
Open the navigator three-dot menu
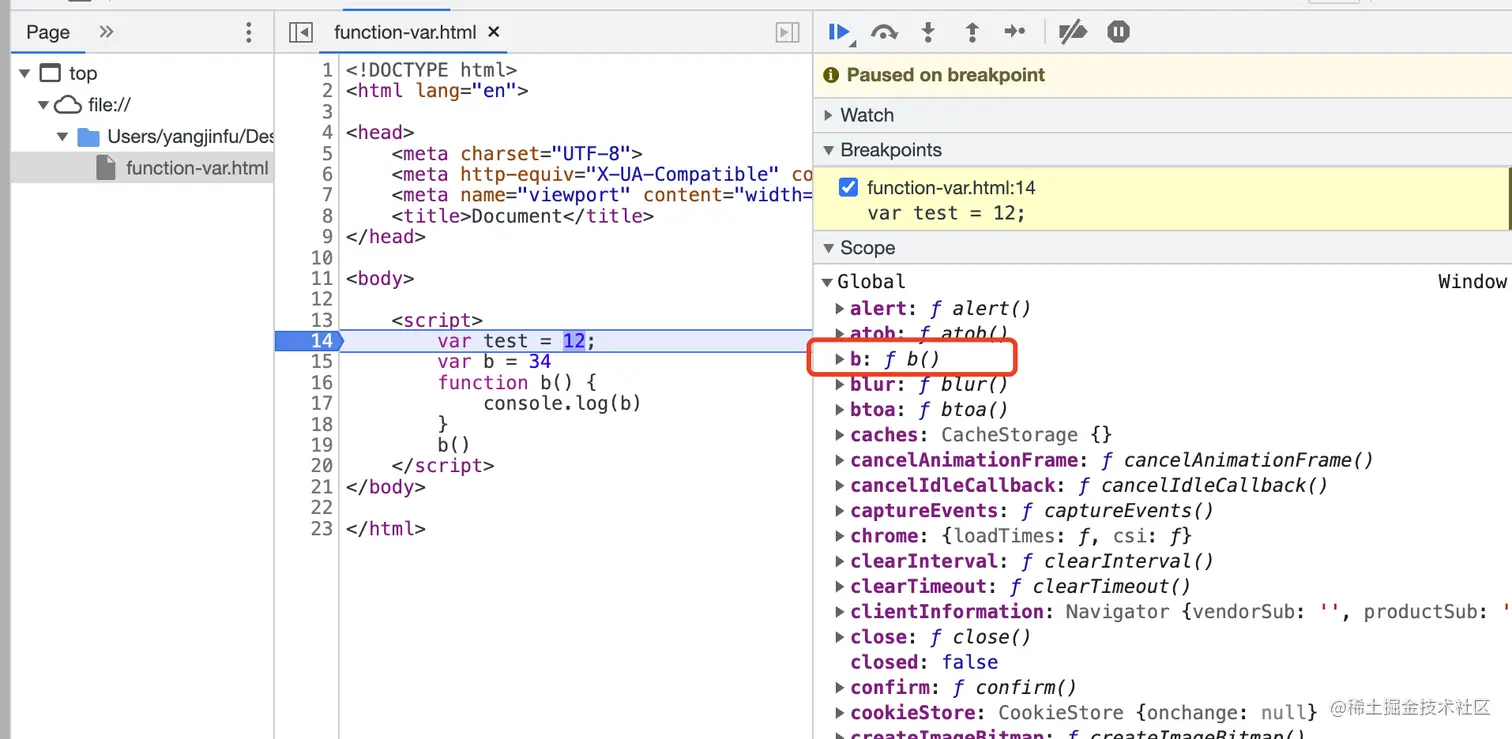click(x=249, y=32)
